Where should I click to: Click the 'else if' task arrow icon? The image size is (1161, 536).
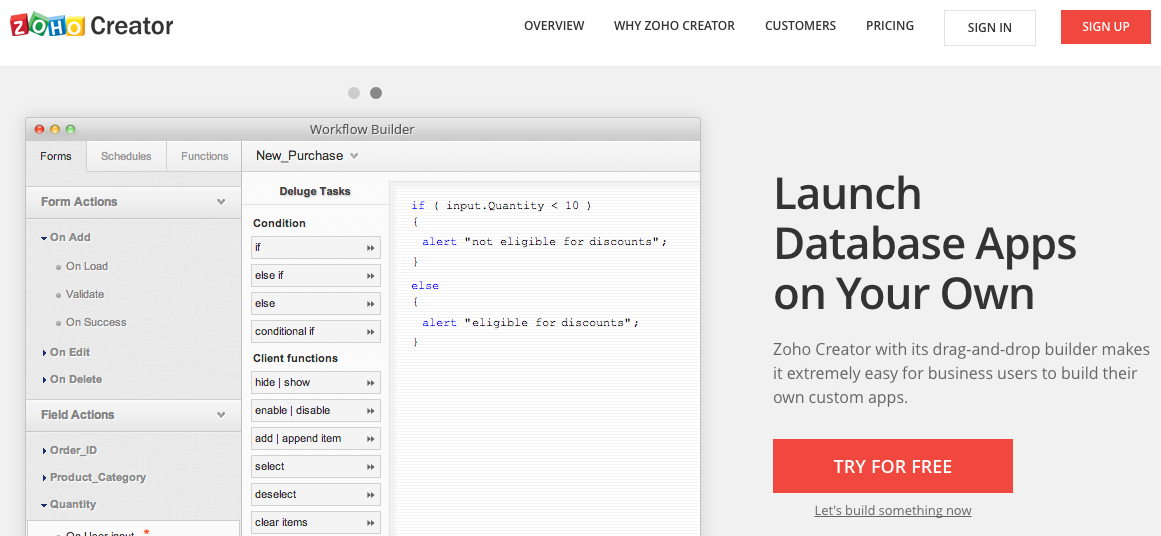coord(370,275)
